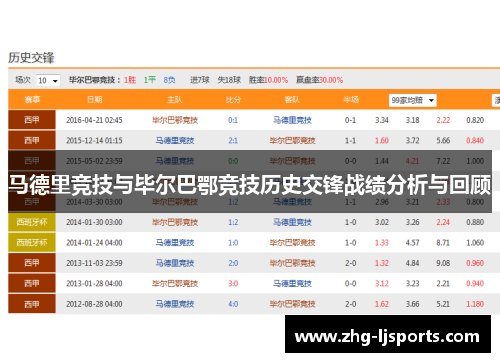Click 进7球 goals scored text
The width and height of the screenshot is (500, 362).
click(200, 80)
